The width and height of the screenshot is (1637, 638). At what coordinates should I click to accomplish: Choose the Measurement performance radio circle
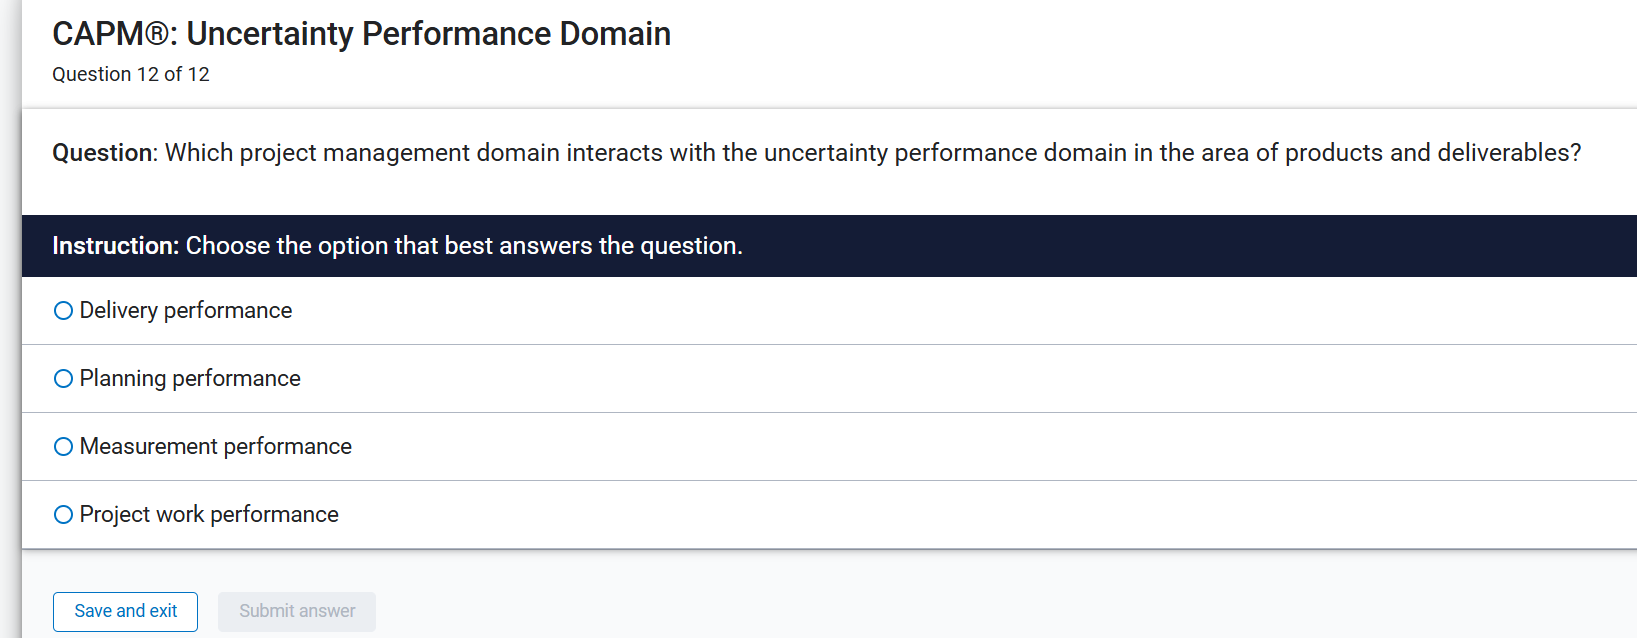coord(63,447)
